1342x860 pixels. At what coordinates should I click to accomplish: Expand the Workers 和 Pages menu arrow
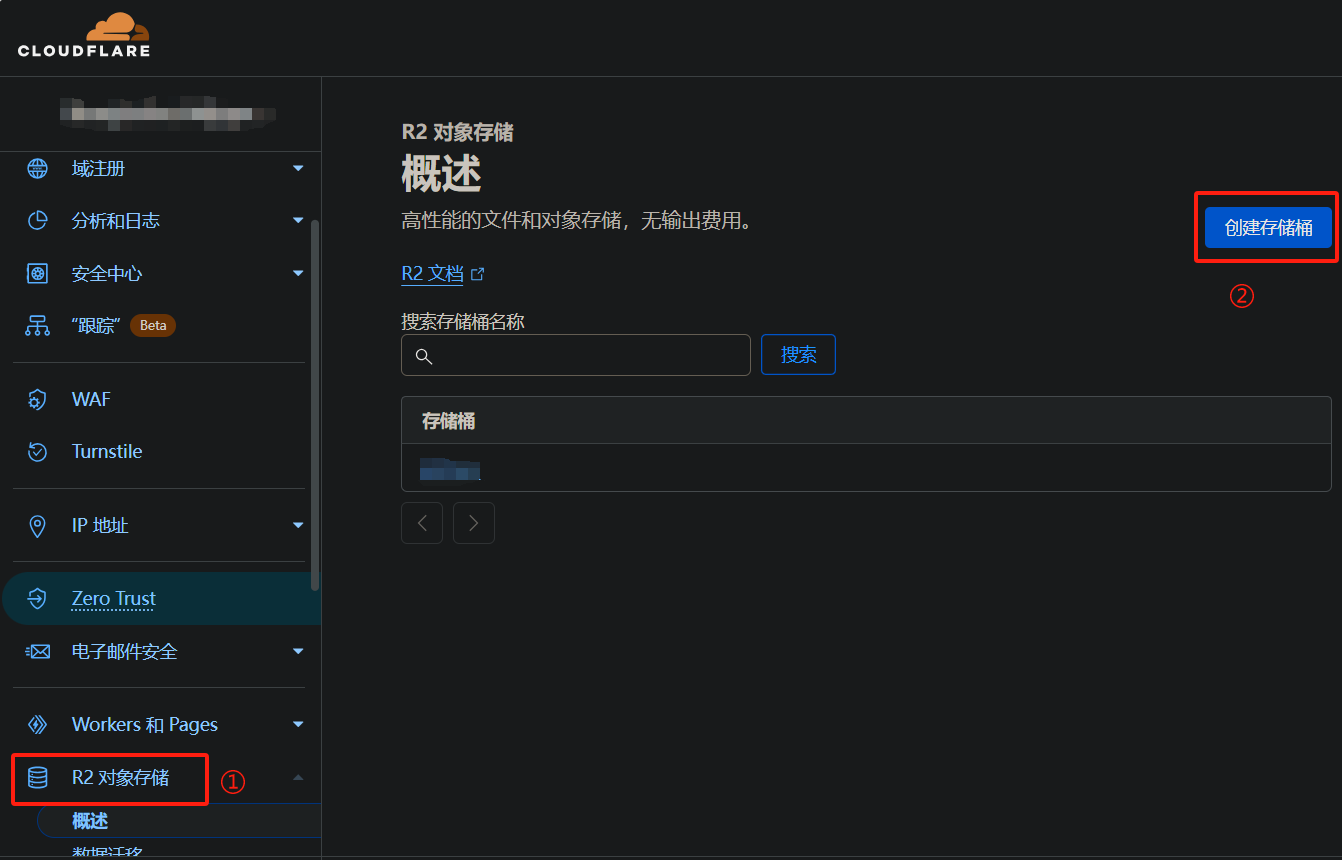(298, 724)
